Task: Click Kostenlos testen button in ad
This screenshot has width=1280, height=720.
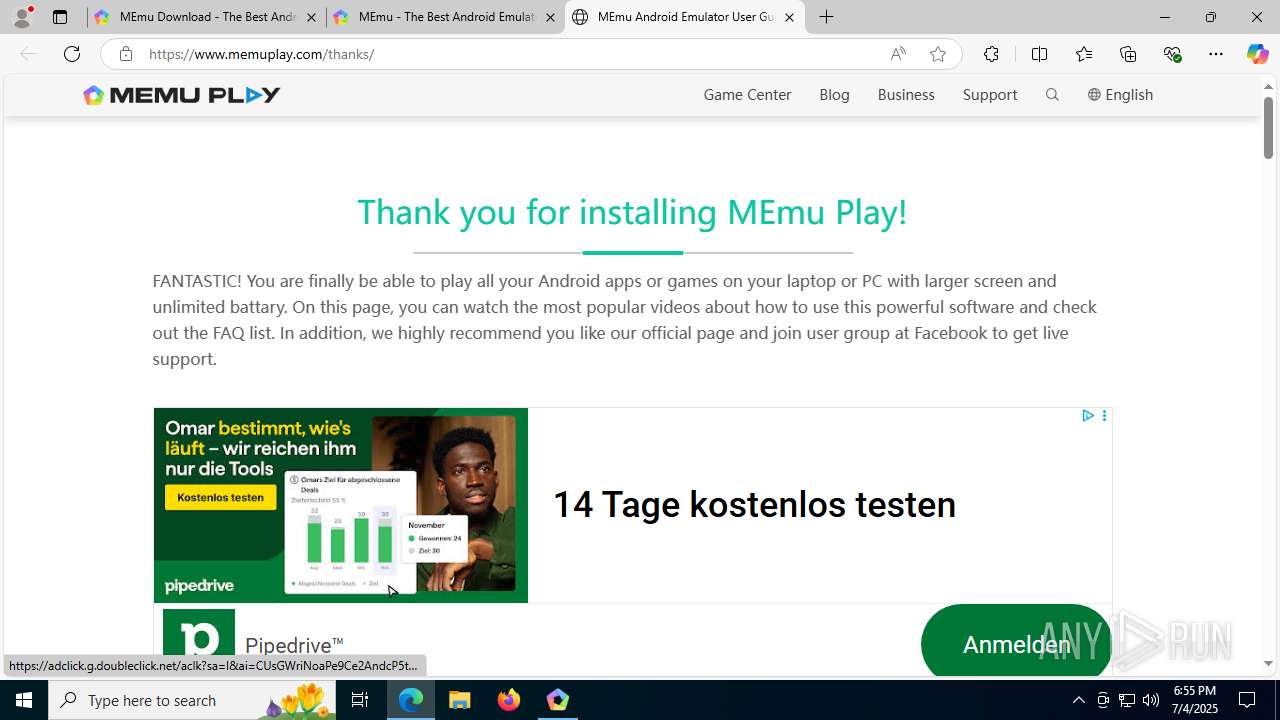Action: point(220,497)
